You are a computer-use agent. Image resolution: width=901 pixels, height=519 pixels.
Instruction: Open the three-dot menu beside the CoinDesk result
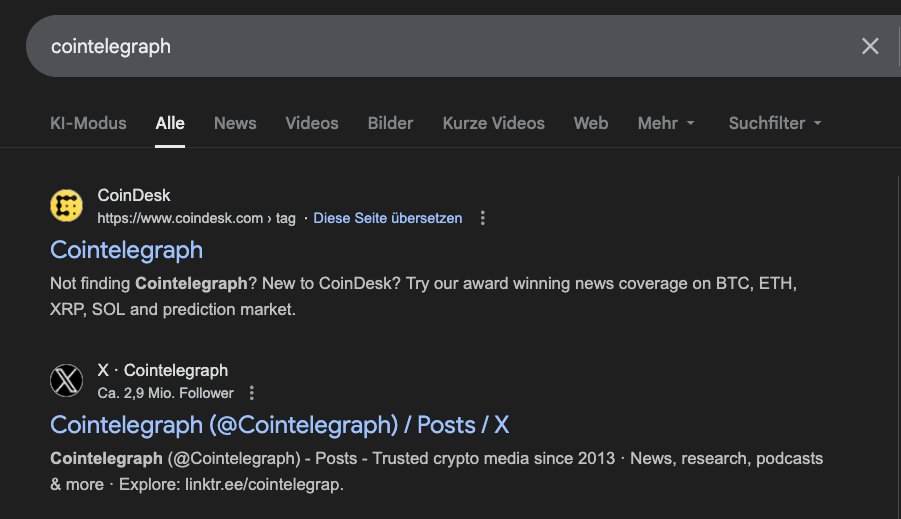pos(483,218)
